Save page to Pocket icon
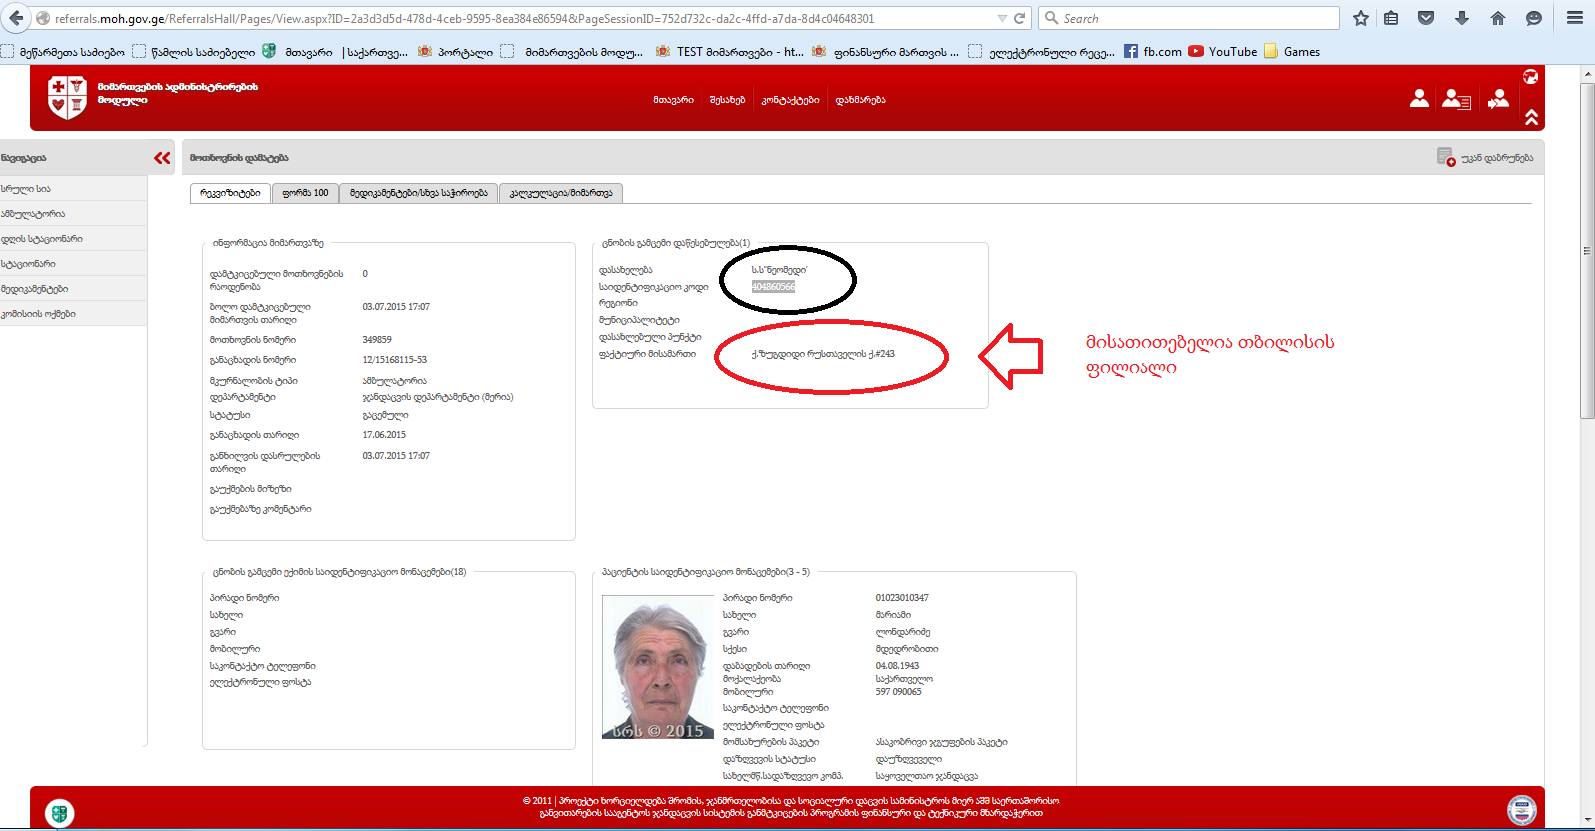The width and height of the screenshot is (1595, 831). point(1427,18)
